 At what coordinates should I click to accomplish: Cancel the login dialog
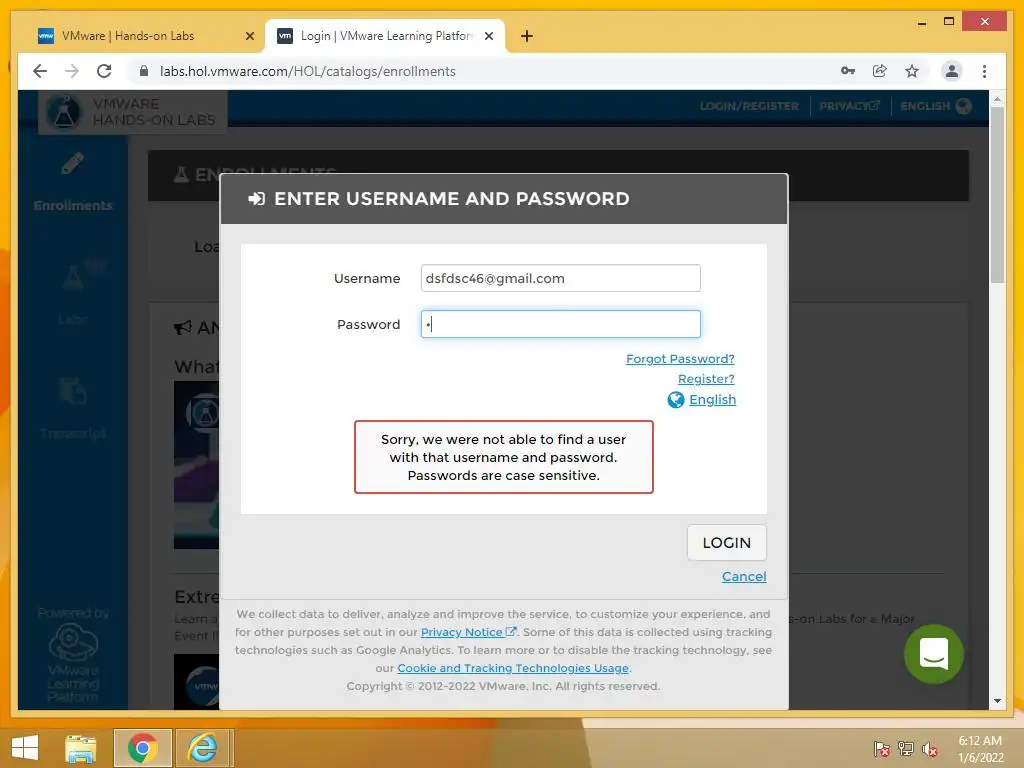pos(744,576)
